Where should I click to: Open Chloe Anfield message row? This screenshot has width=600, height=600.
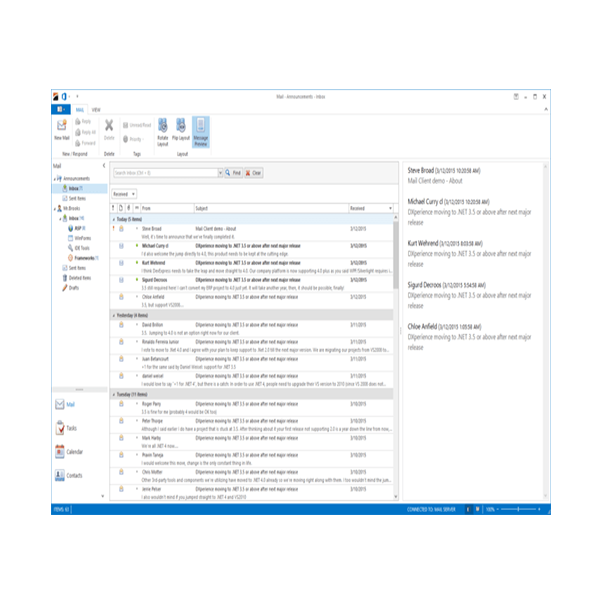pyautogui.click(x=251, y=301)
